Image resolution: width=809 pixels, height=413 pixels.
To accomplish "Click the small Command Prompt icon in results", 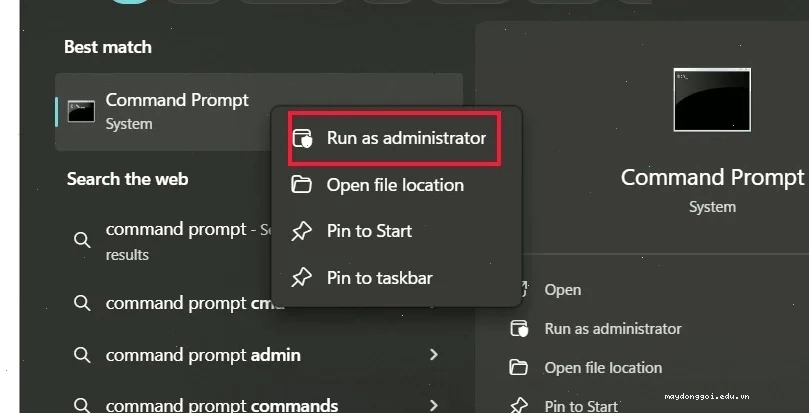I will pyautogui.click(x=82, y=112).
